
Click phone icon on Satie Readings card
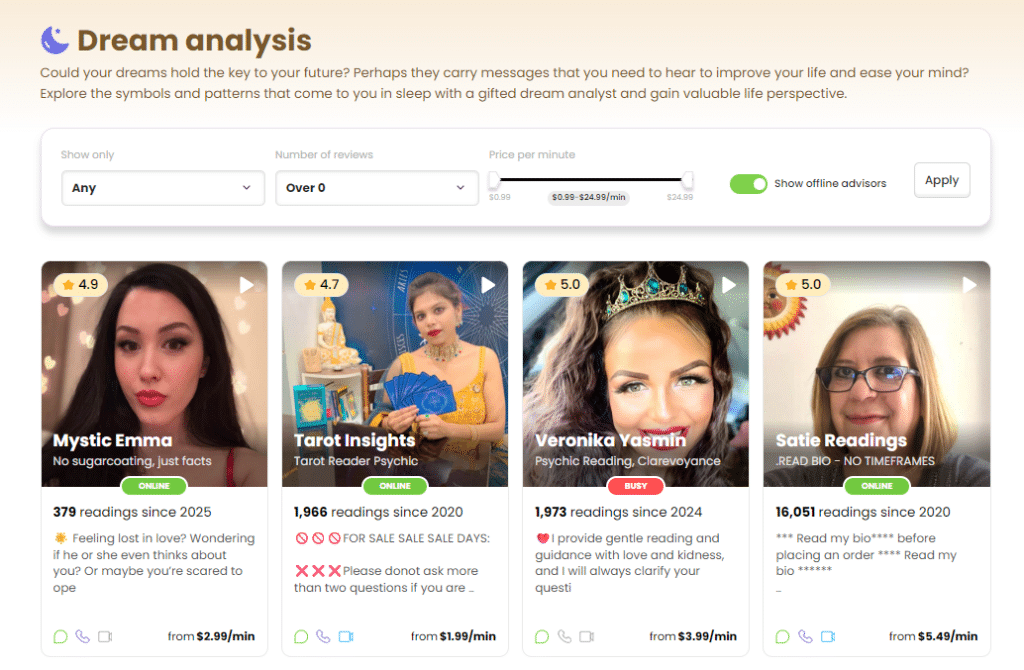[805, 636]
